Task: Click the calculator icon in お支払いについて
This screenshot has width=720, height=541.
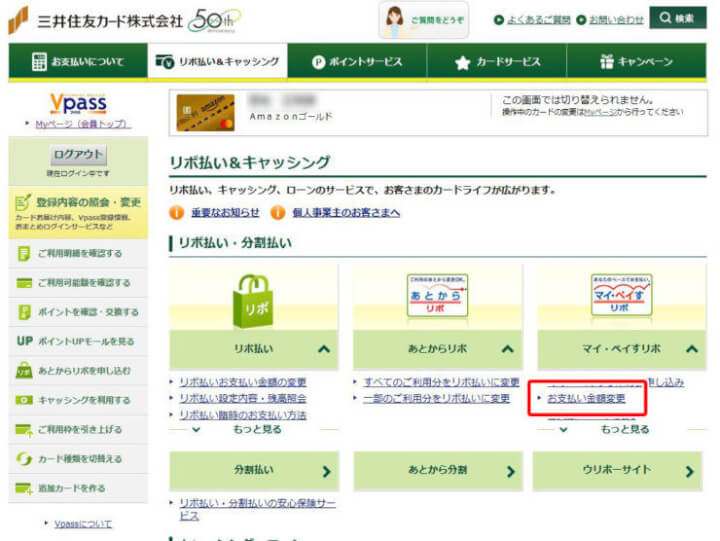Action: tap(39, 62)
